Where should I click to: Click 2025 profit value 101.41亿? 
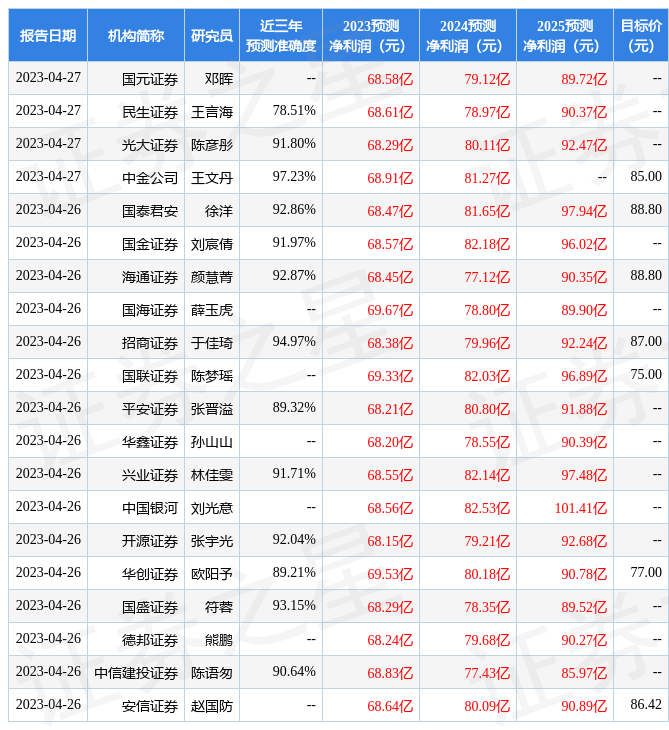[x=581, y=508]
